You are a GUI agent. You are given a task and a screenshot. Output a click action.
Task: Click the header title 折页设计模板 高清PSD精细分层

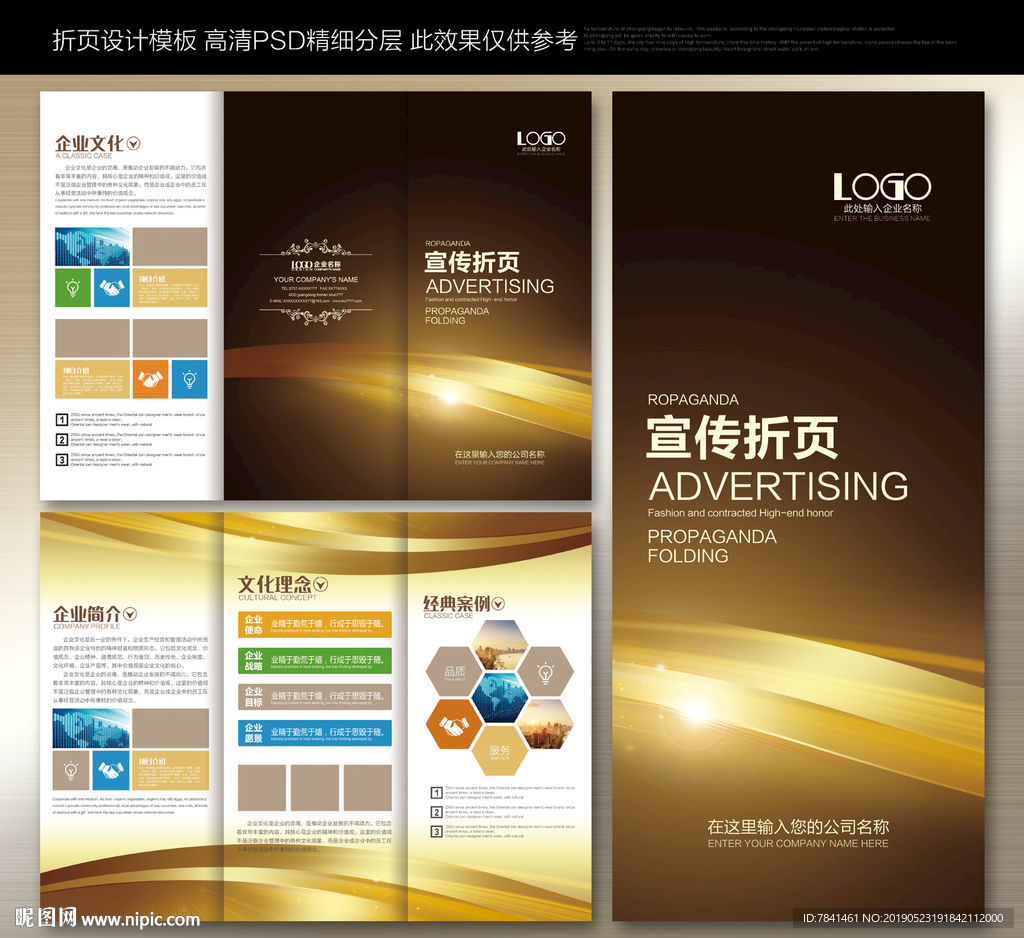227,40
